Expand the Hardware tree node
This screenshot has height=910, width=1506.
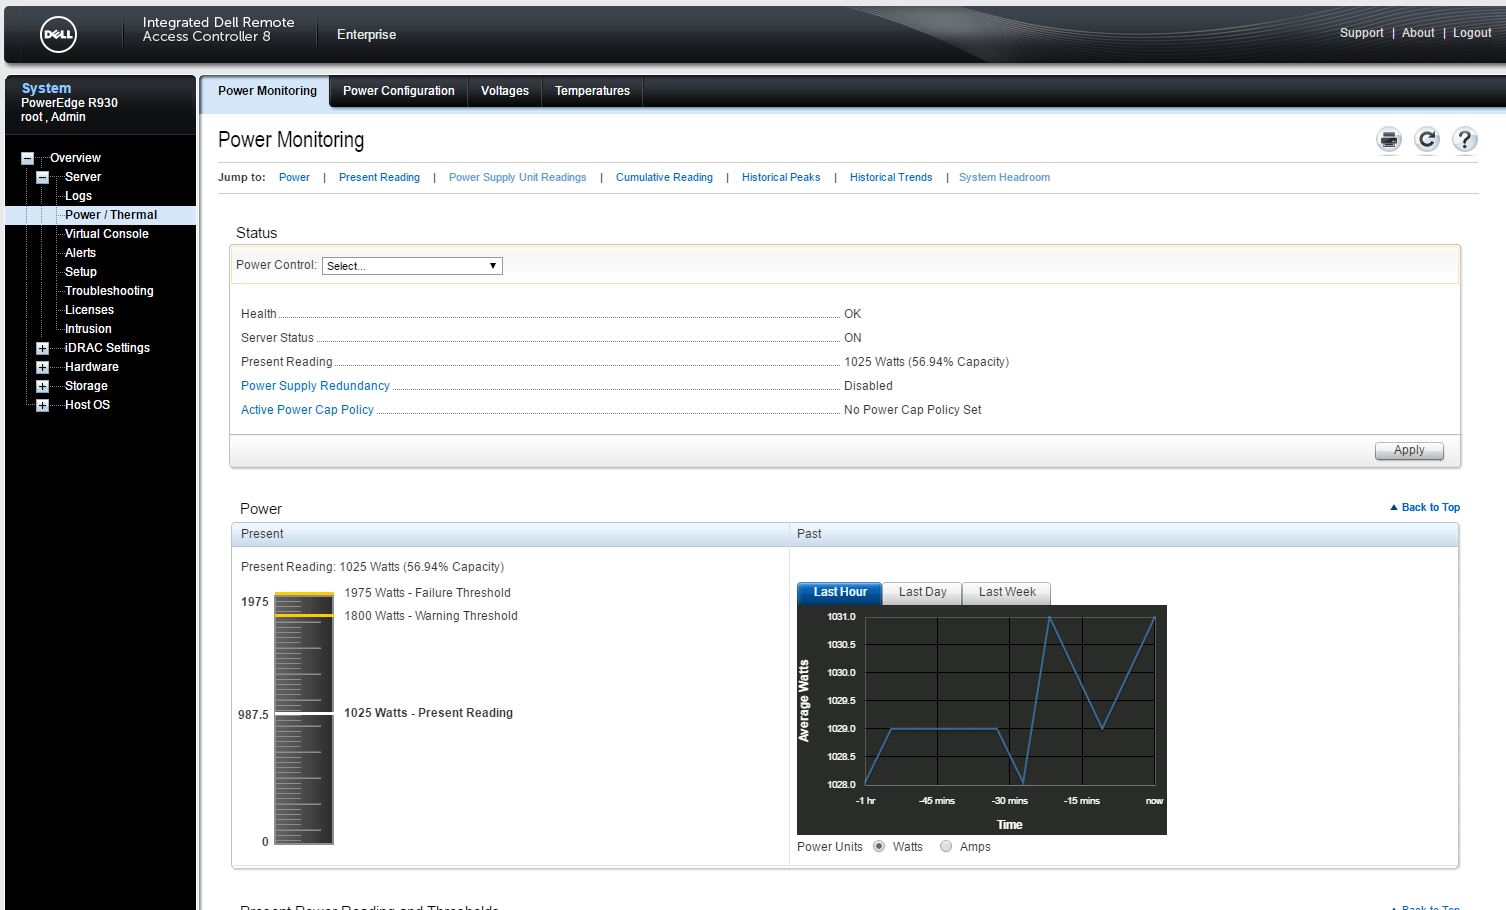[42, 367]
